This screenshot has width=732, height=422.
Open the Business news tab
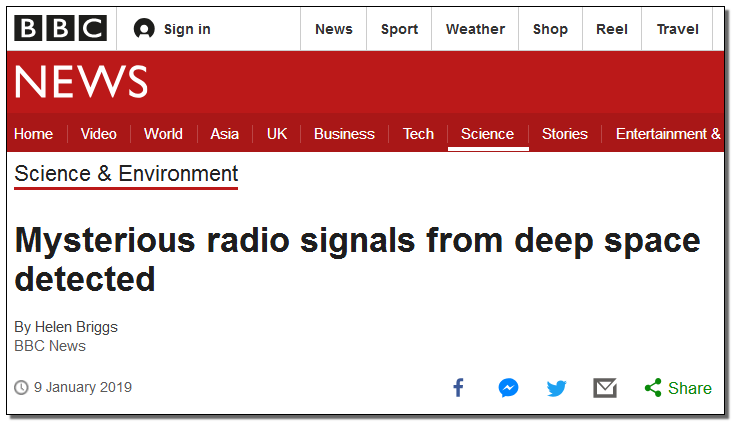[344, 134]
